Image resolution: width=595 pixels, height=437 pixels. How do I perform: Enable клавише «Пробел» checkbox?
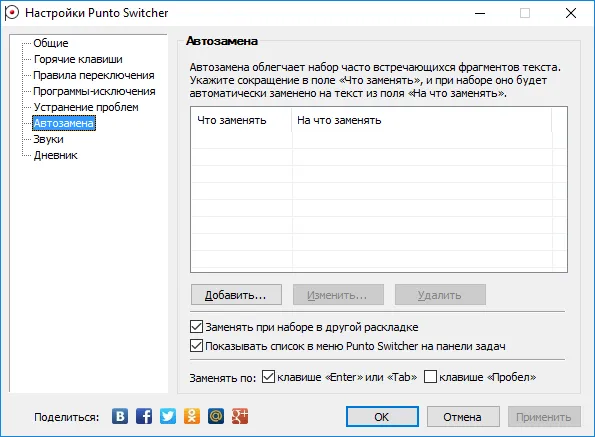click(x=430, y=377)
